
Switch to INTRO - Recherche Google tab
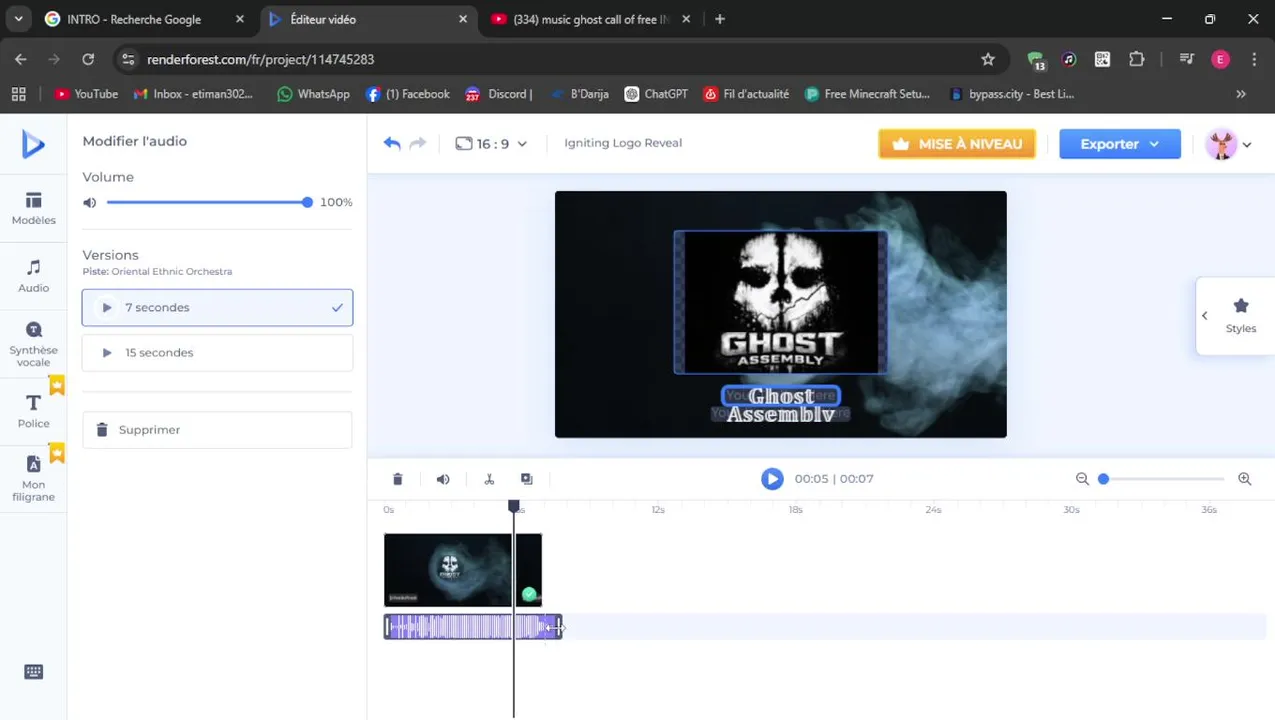point(146,19)
